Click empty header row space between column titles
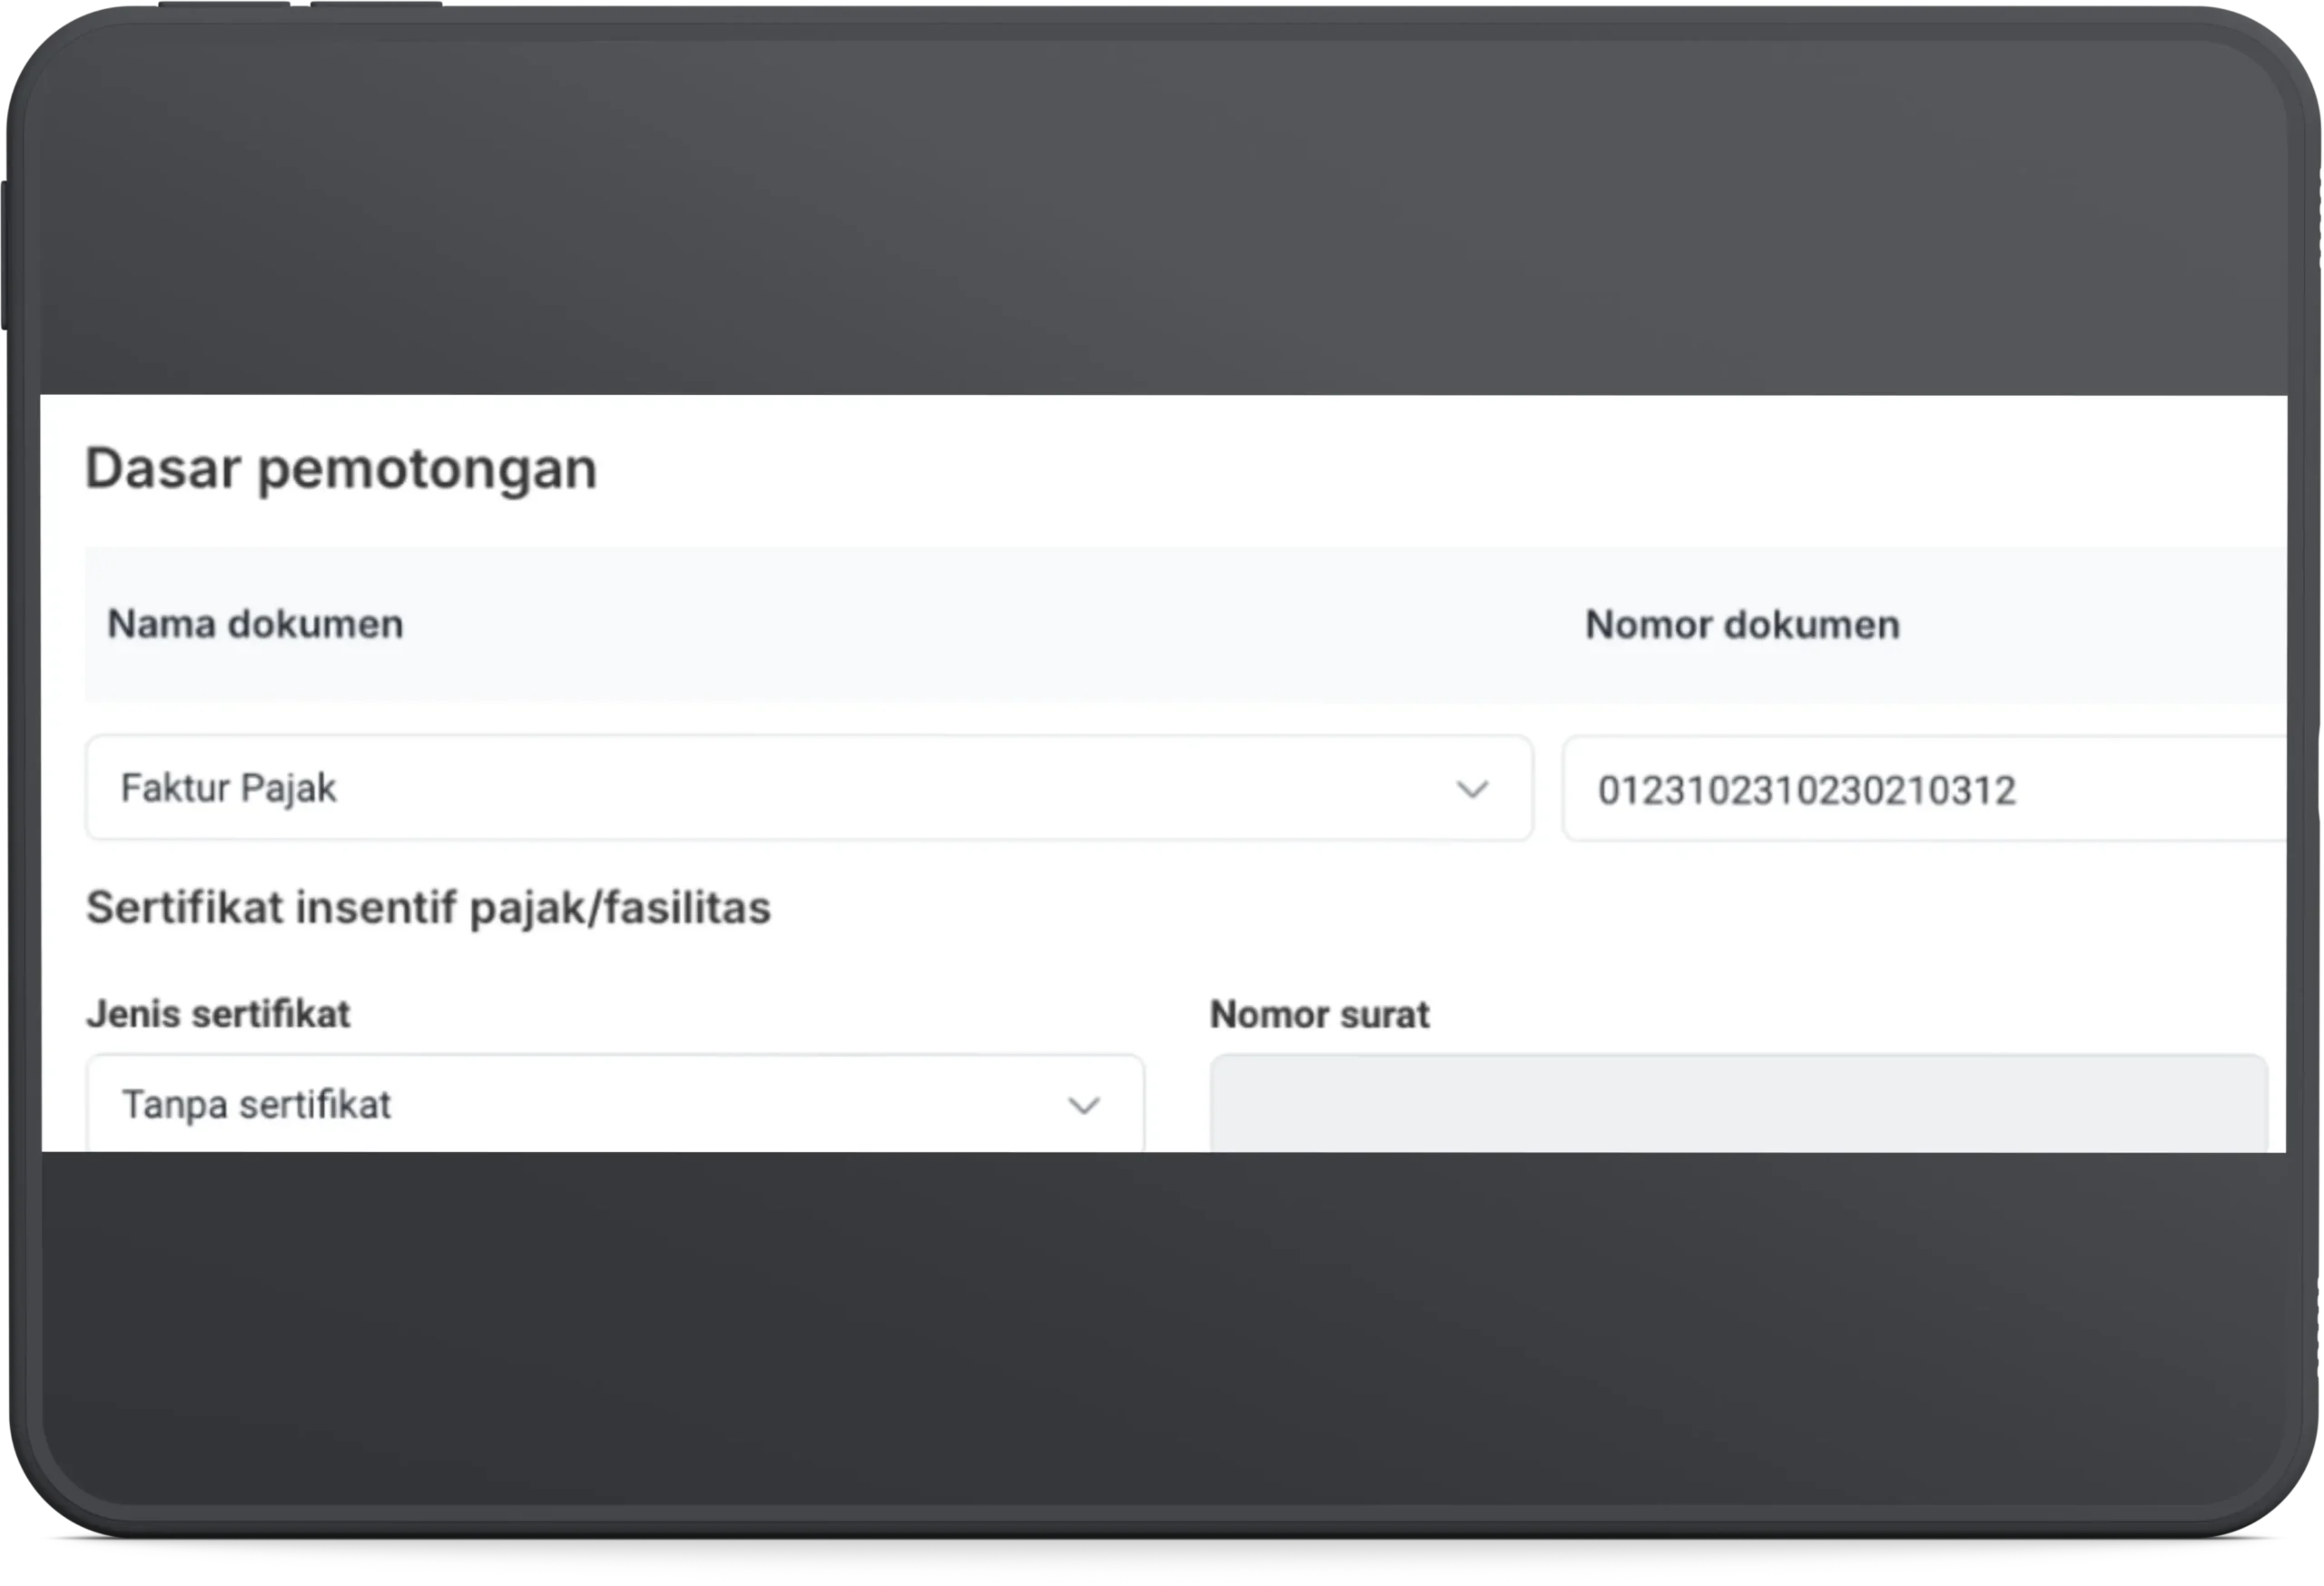Viewport: 2324px width, 1586px height. pyautogui.click(x=990, y=625)
